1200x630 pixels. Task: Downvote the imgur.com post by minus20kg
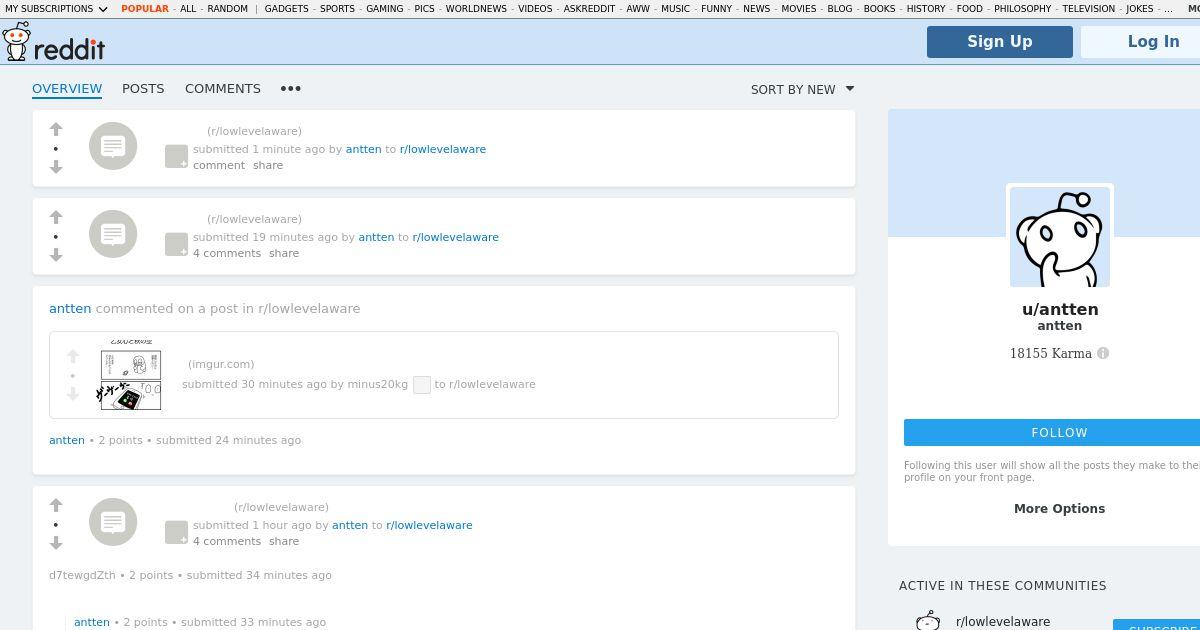click(x=73, y=394)
